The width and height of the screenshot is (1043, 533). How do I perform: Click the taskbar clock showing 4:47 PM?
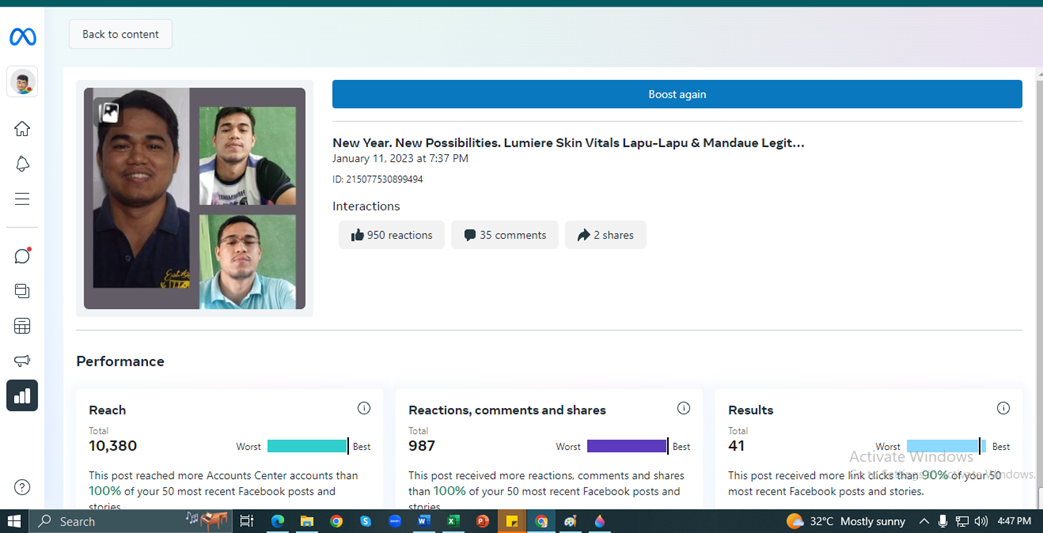tap(1015, 521)
